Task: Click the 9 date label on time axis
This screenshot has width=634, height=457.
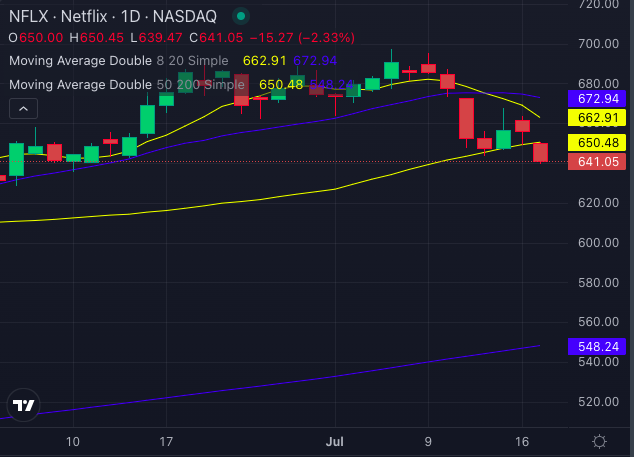Action: 428,442
